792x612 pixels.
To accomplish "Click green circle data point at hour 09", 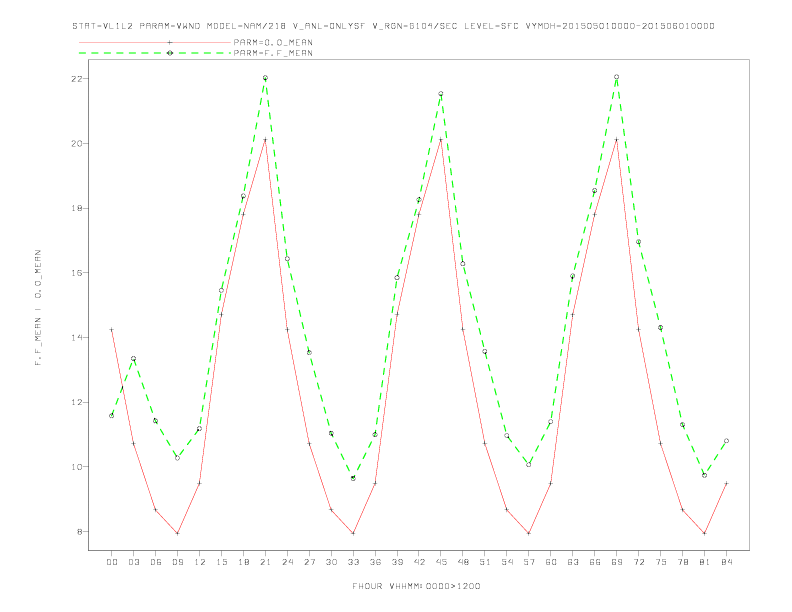I will [177, 458].
